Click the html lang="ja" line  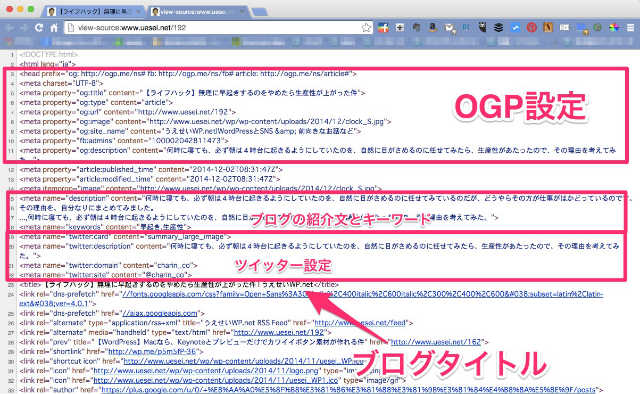48,64
